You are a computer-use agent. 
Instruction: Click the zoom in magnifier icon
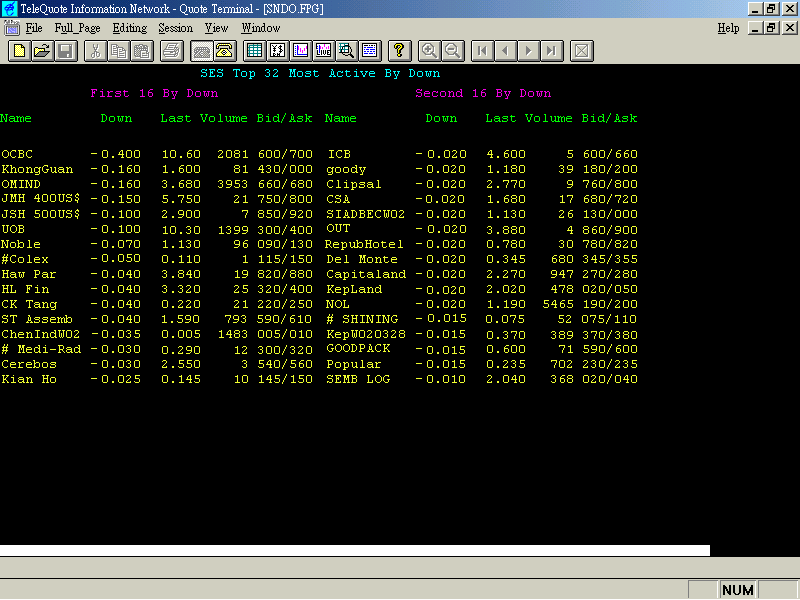(429, 51)
